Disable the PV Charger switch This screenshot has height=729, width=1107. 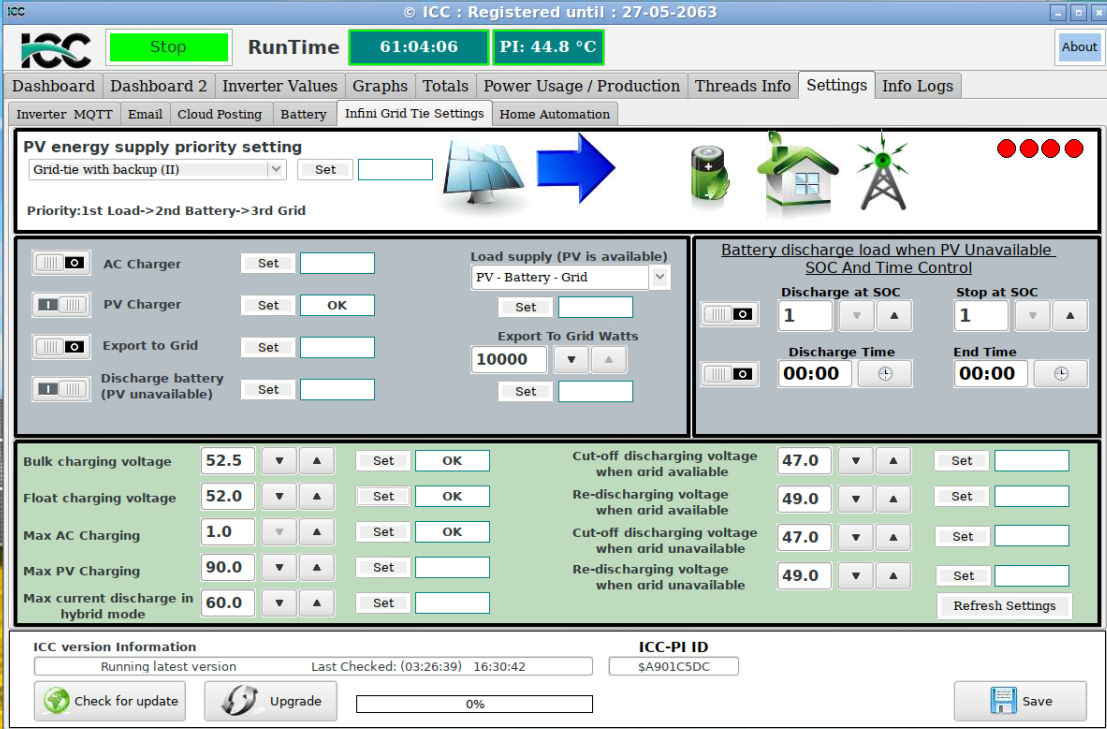(x=61, y=304)
